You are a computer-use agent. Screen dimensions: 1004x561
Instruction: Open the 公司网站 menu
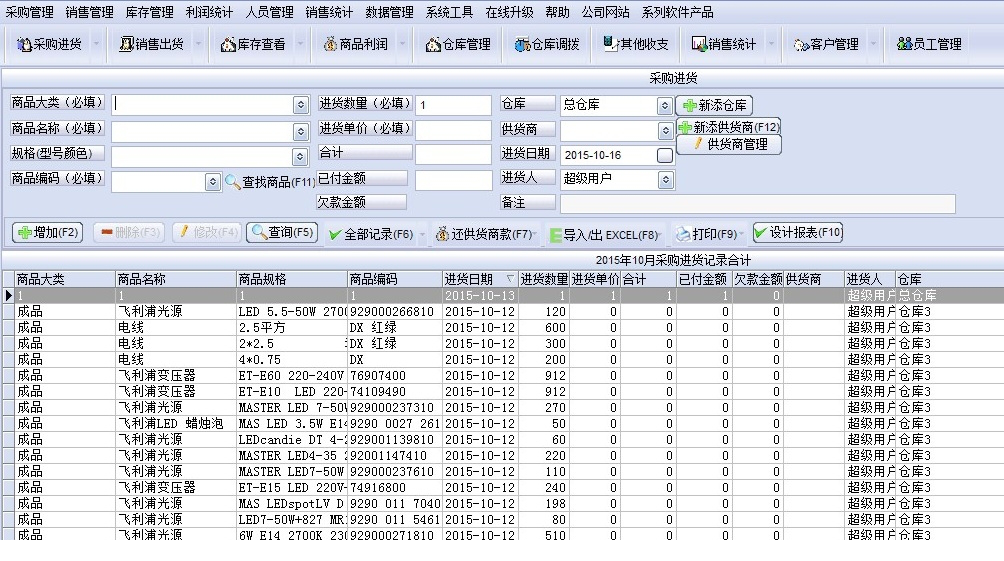tap(605, 12)
